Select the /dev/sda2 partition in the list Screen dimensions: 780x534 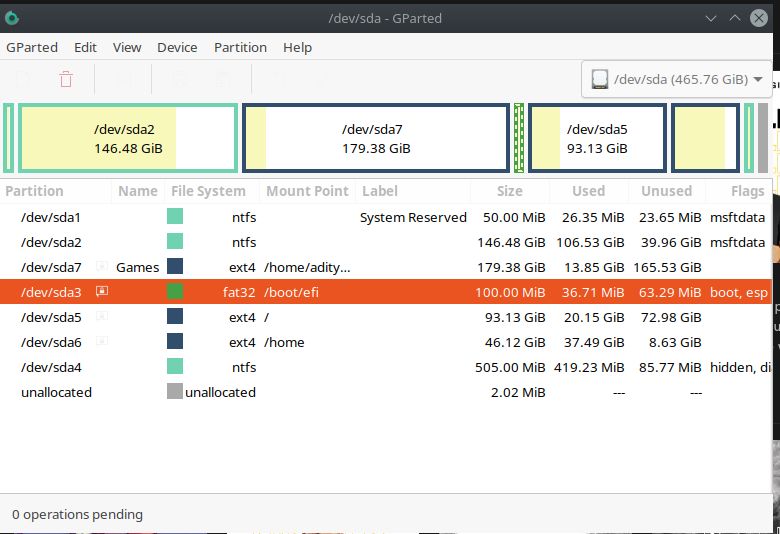[x=51, y=242]
